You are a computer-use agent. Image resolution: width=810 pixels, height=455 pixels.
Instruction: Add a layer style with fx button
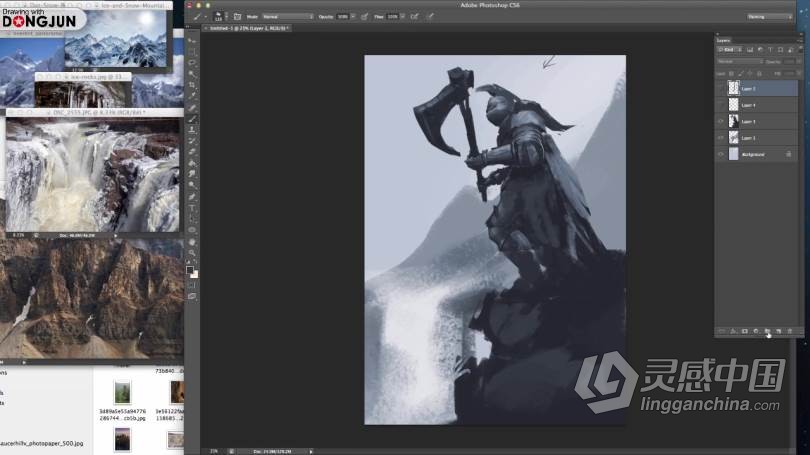click(x=733, y=332)
